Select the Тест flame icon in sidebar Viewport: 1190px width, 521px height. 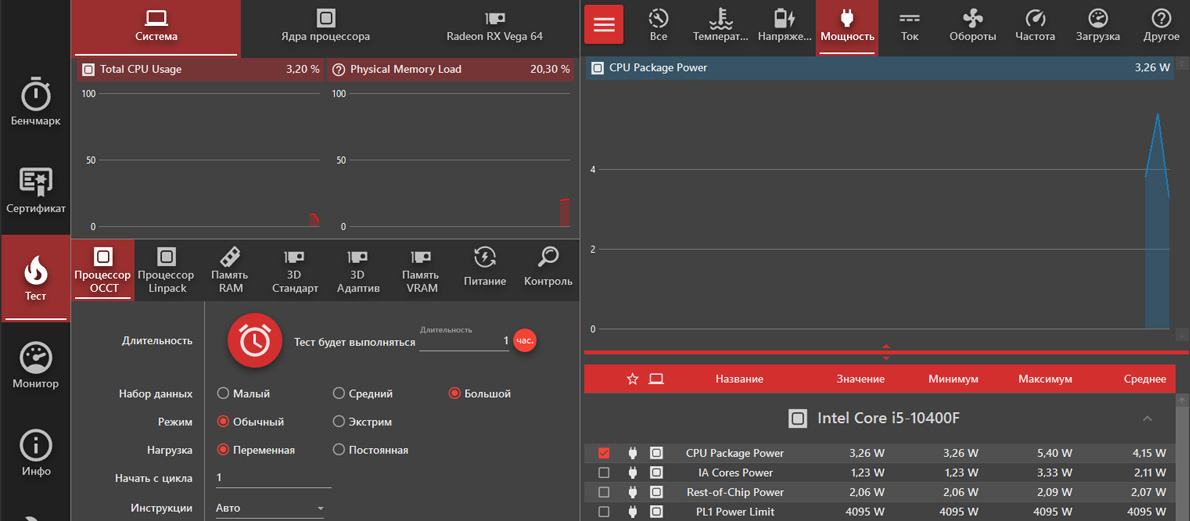coord(35,277)
